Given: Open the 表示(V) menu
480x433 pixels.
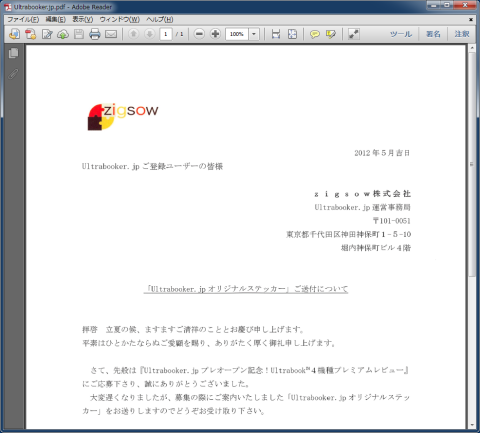Looking at the screenshot, I should coord(83,19).
